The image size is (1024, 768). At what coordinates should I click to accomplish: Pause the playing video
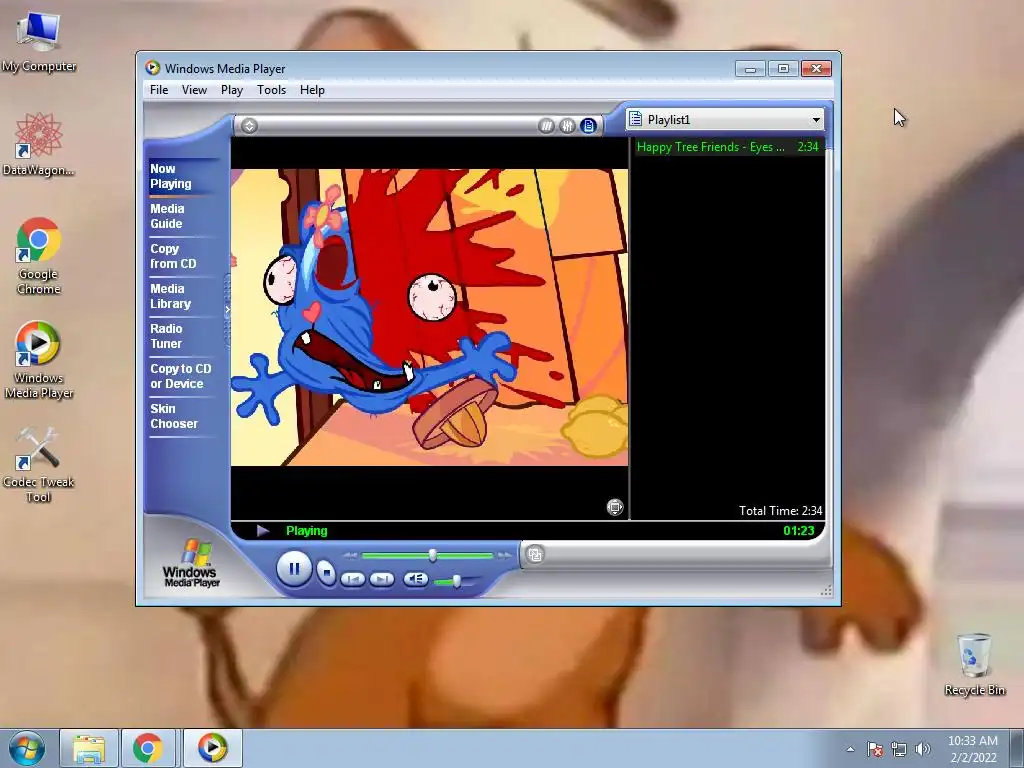[x=294, y=569]
